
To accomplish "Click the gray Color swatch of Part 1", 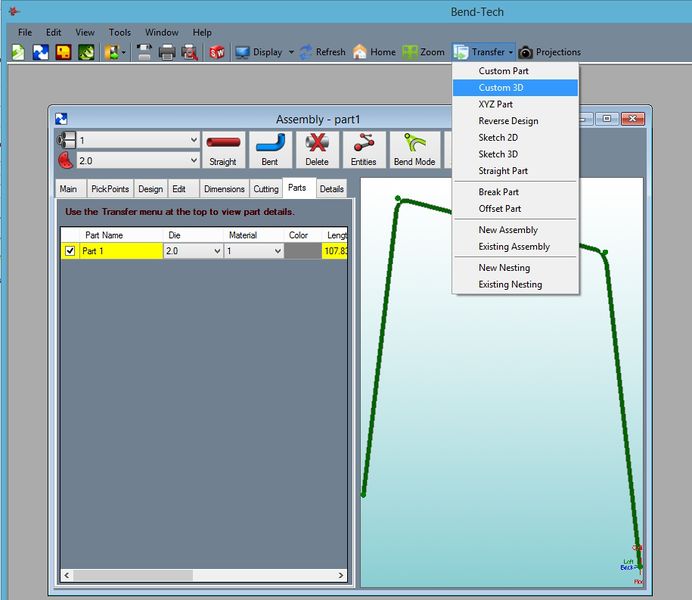I will 303,251.
